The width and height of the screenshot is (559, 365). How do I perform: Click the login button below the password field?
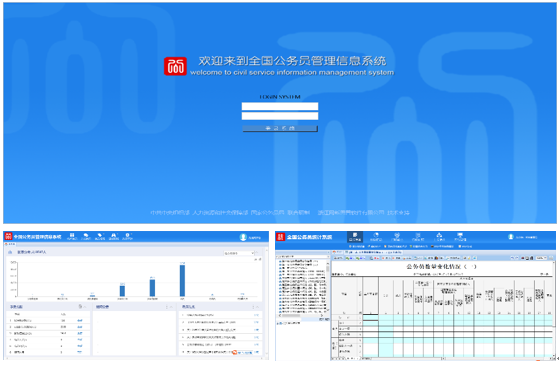pos(280,128)
